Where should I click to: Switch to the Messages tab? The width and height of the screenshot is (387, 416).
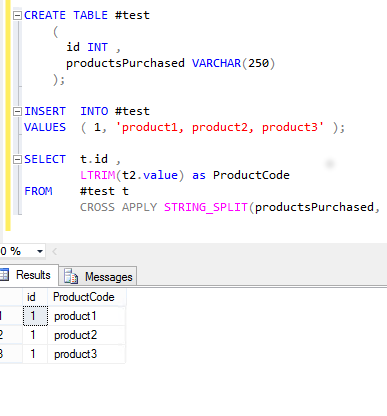(x=98, y=276)
